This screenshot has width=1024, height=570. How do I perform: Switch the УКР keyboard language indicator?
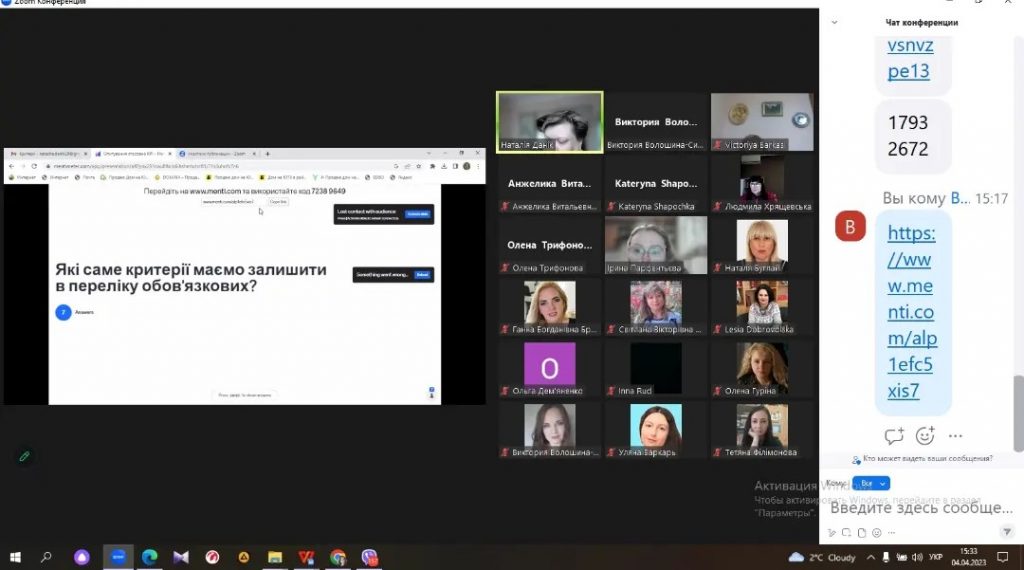935,557
